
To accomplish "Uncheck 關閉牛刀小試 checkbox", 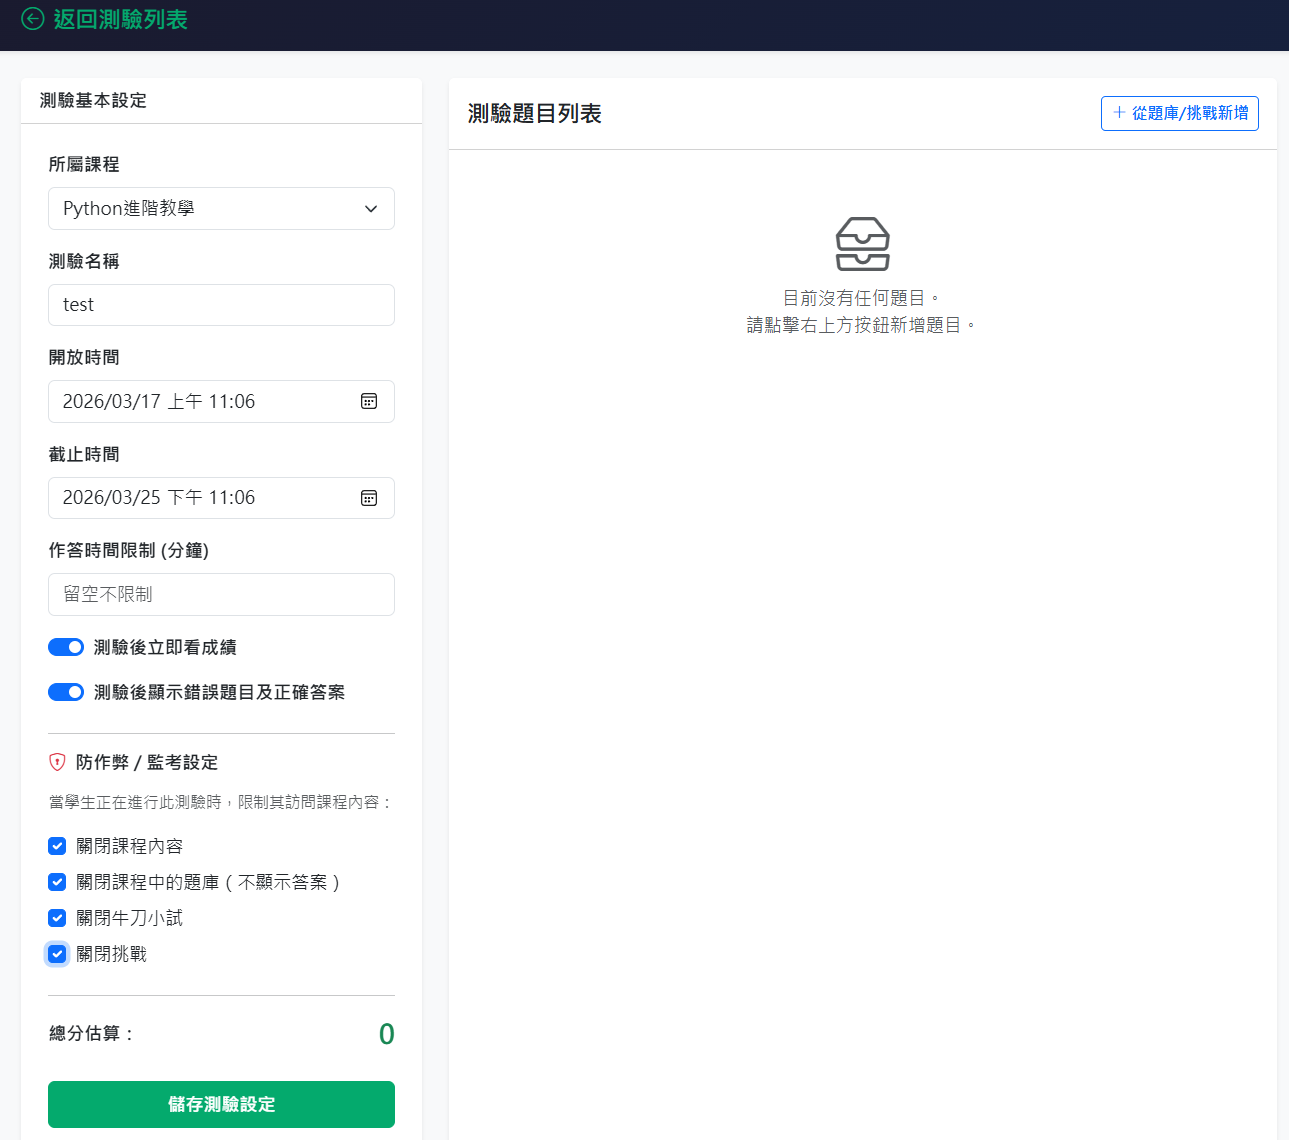I will tap(57, 918).
